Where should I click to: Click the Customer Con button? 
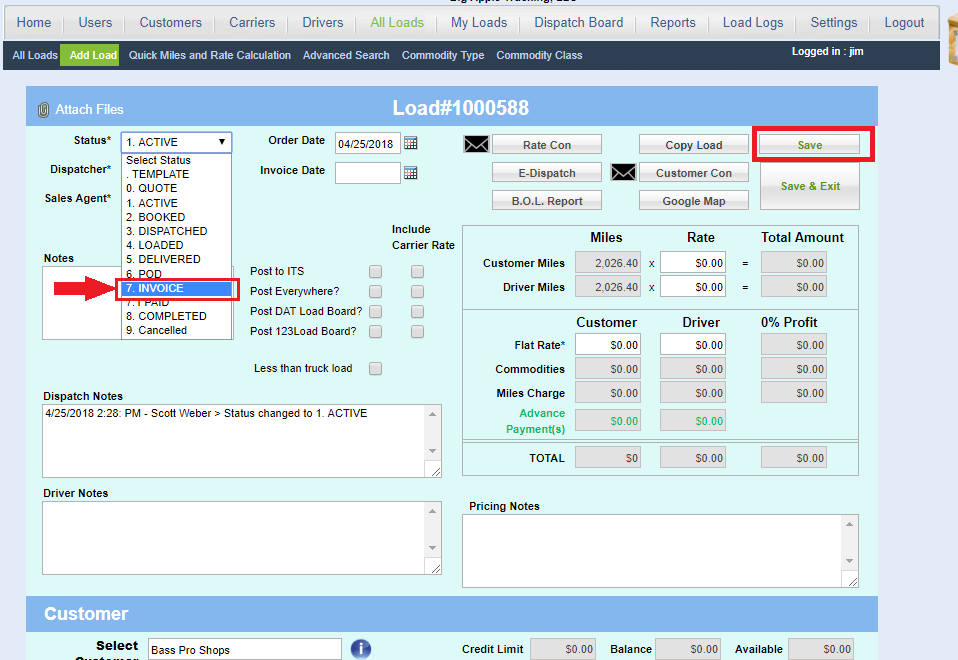(x=693, y=173)
